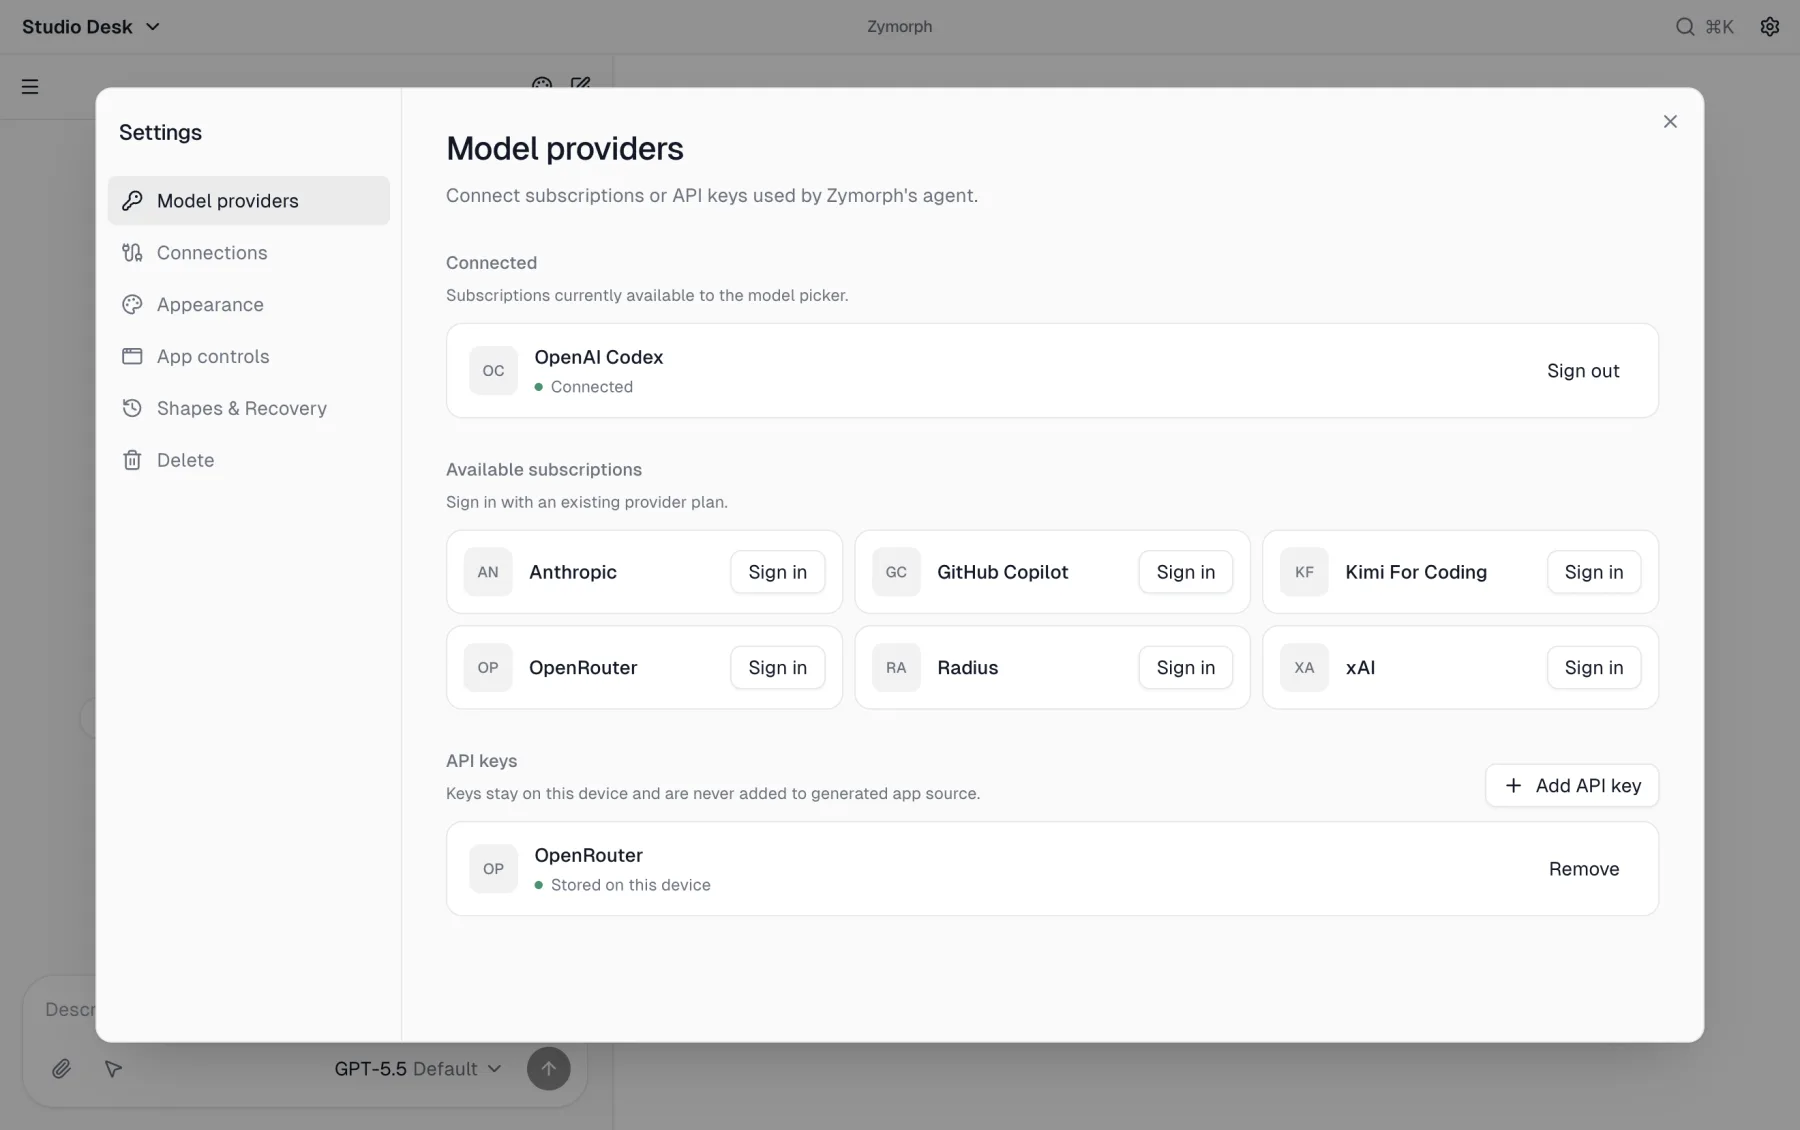Screen dimensions: 1800x1130
Task: Sign in to Anthropic
Action: pos(777,572)
